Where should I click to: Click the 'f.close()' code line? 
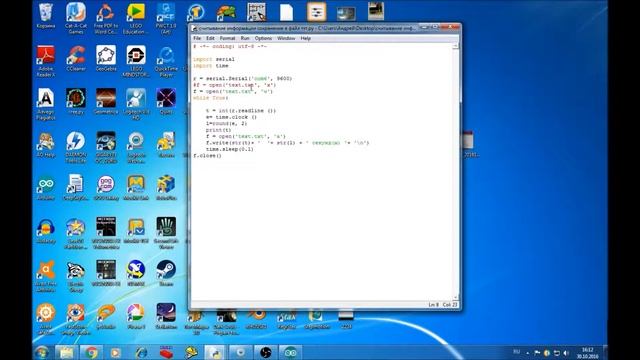pos(207,156)
